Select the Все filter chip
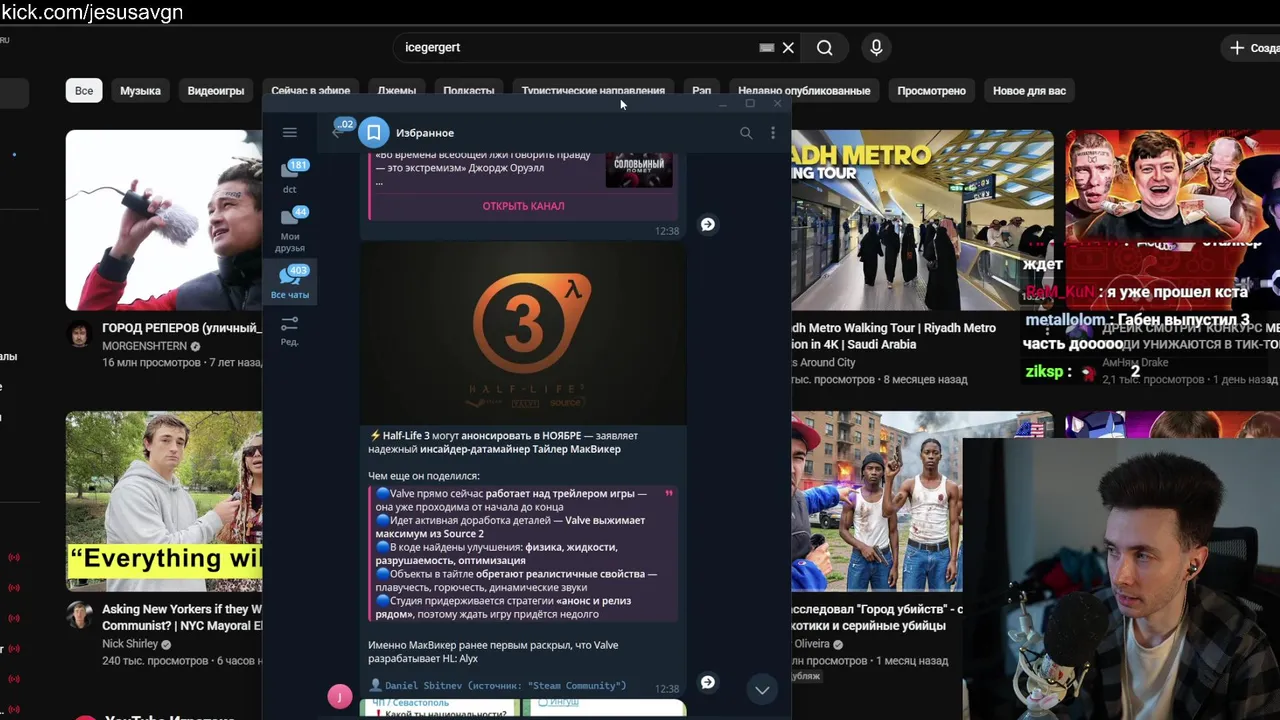1280x720 pixels. [x=84, y=90]
